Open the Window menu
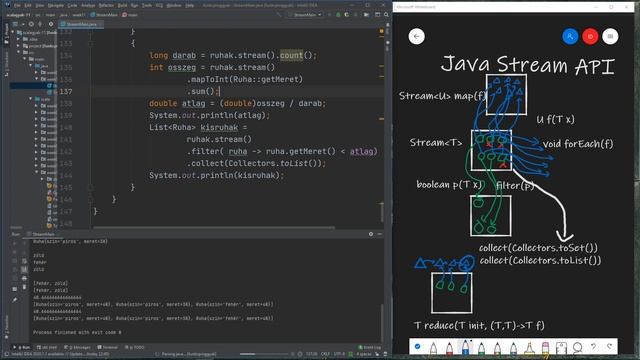 [174, 6]
